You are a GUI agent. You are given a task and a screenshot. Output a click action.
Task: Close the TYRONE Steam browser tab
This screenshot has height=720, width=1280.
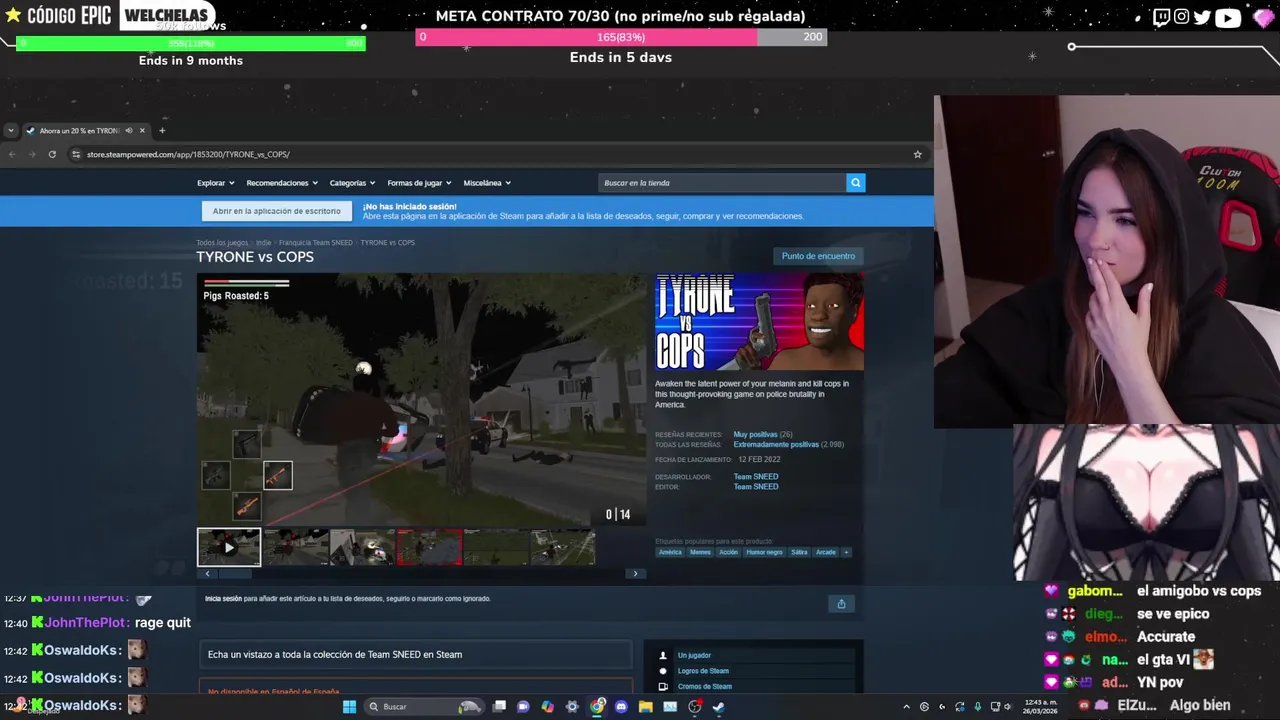(x=142, y=130)
